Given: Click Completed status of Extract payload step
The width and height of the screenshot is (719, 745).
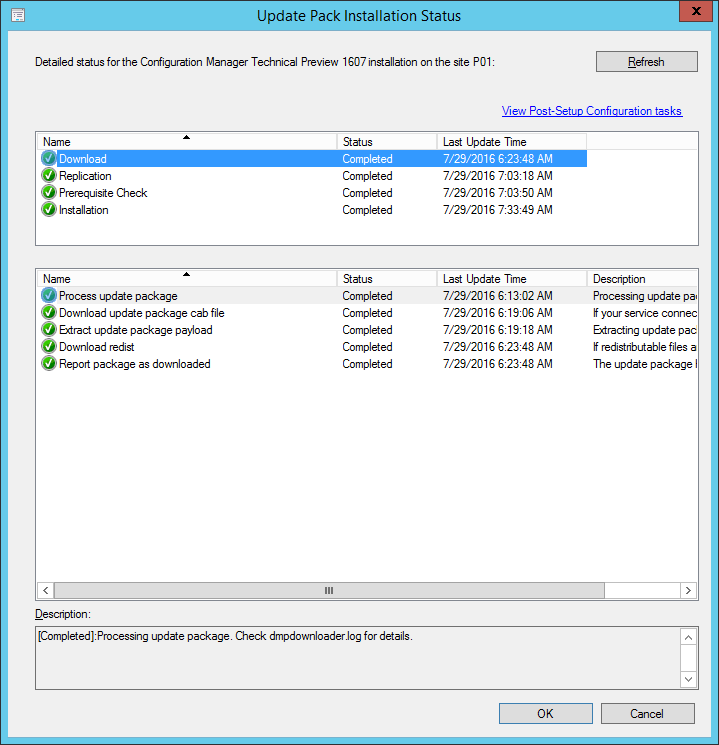Looking at the screenshot, I should coord(367,330).
